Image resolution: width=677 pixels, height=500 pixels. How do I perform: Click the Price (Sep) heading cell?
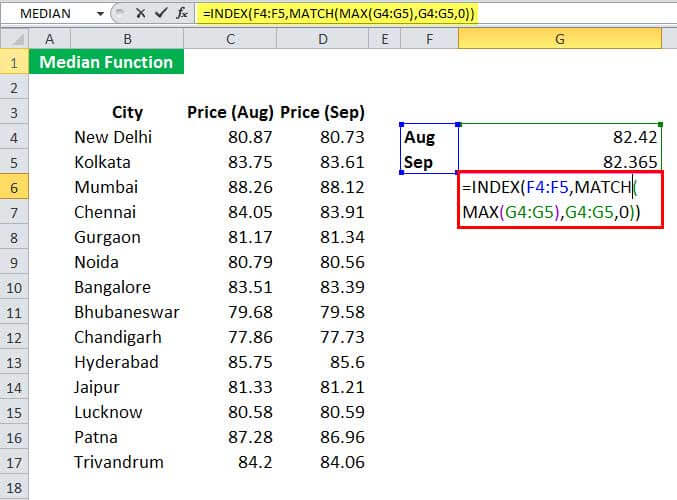323,112
